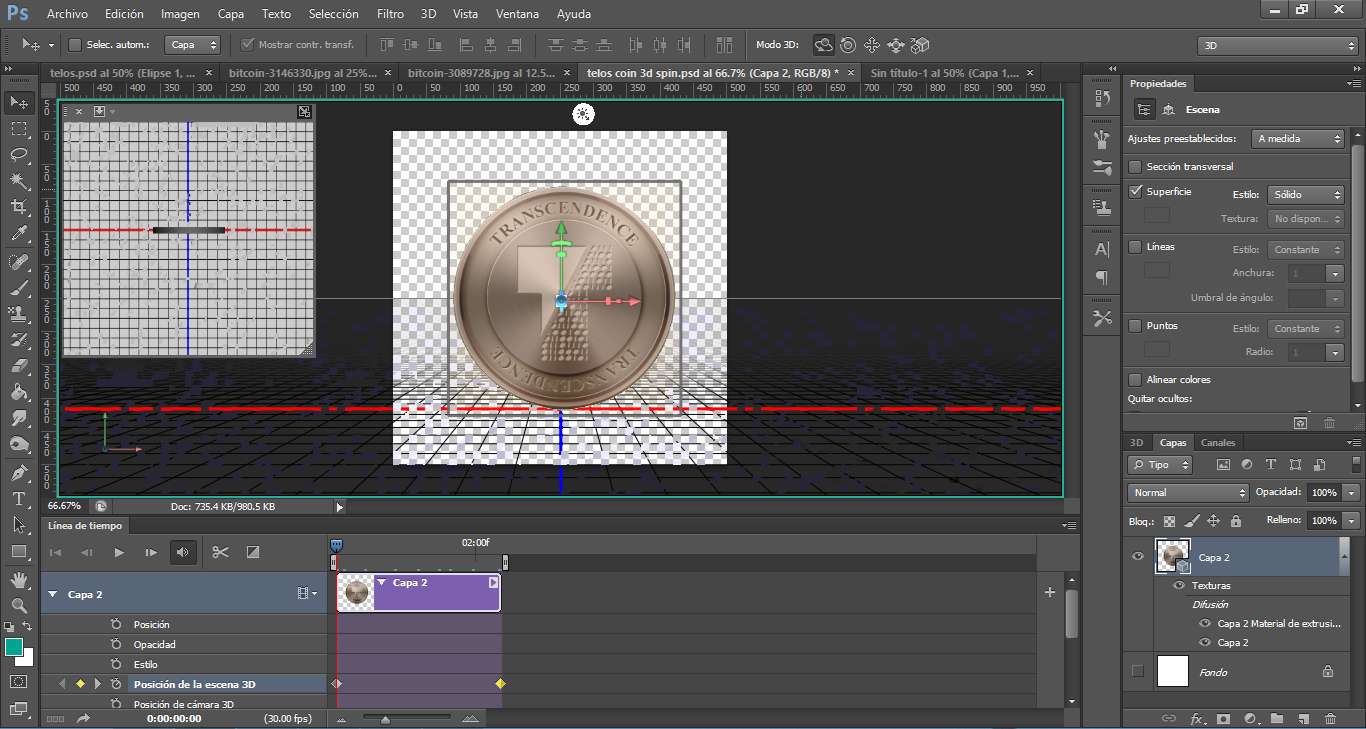
Task: Toggle visibility of Texturas sublayer
Action: tap(1180, 585)
